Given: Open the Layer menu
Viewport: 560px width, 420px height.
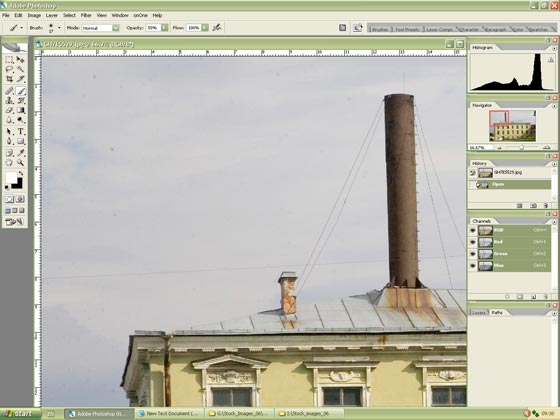Looking at the screenshot, I should click(52, 15).
